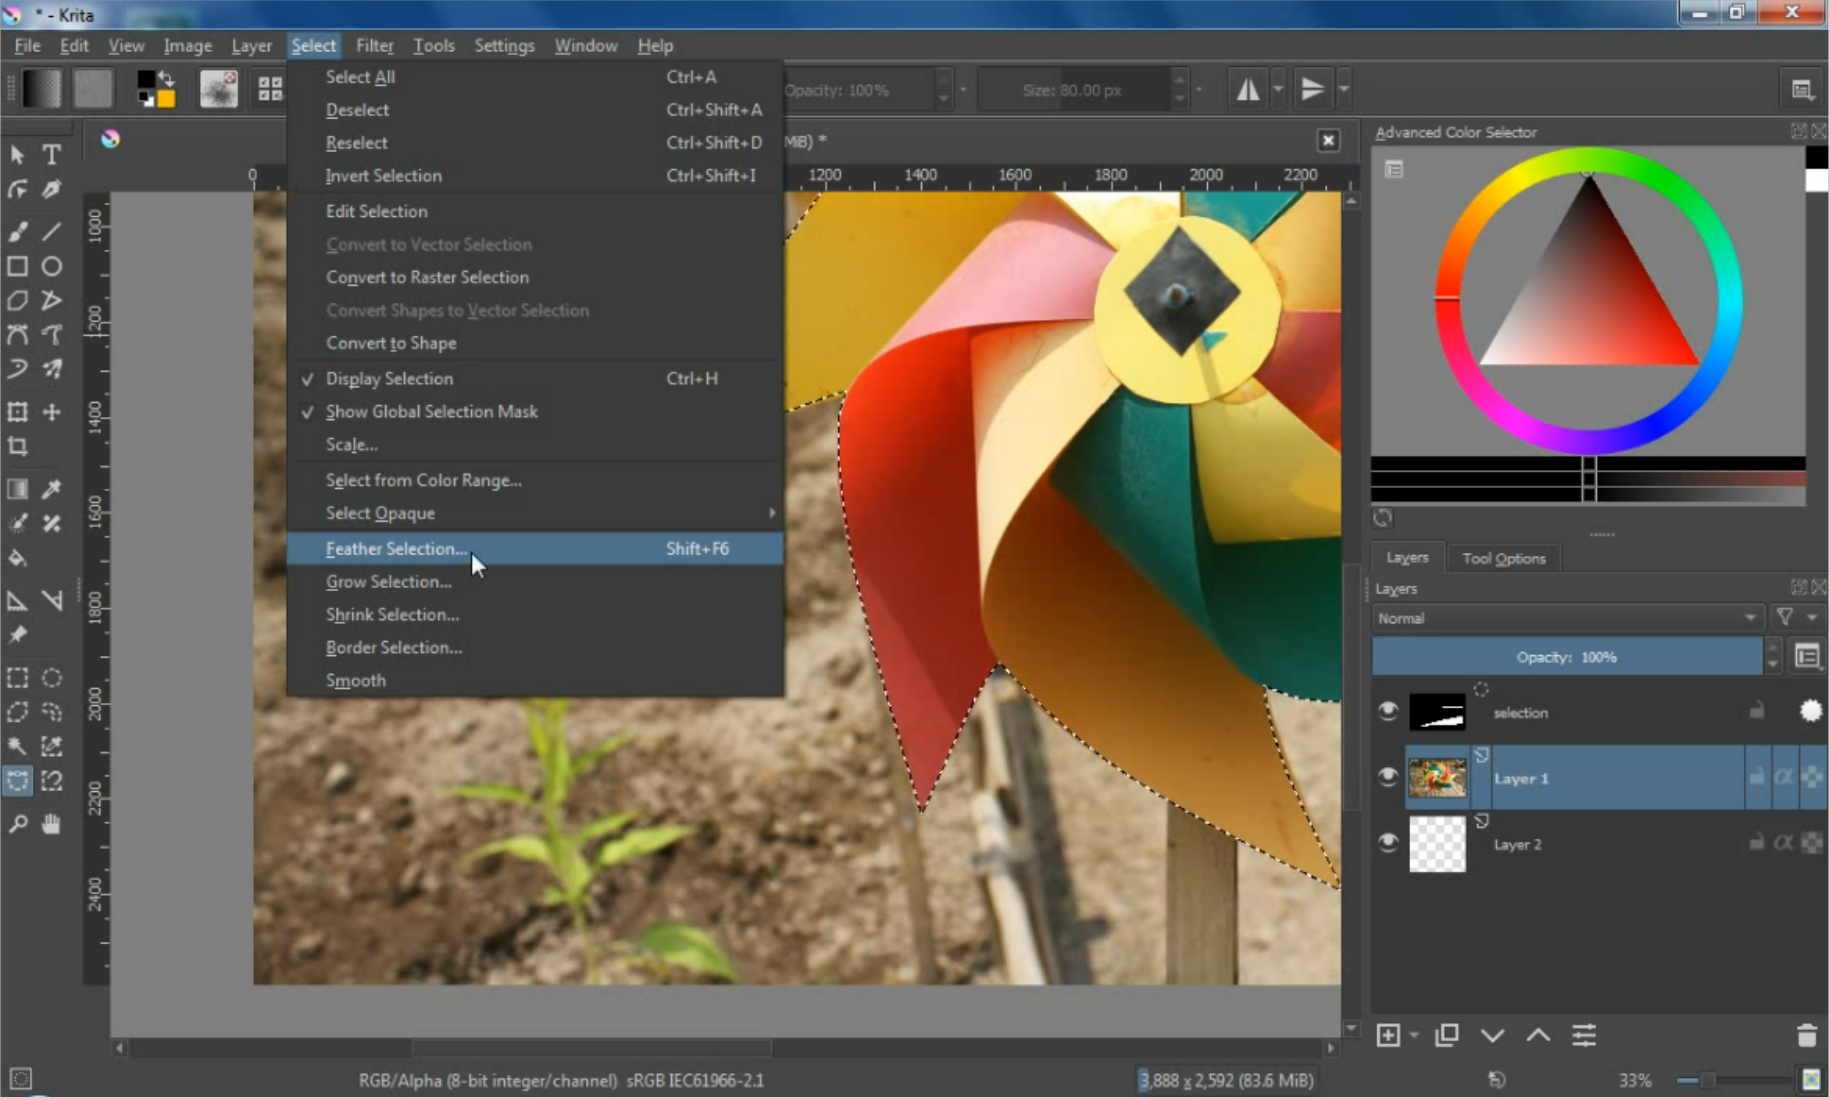The width and height of the screenshot is (1829, 1097).
Task: Uncheck Display Selection in the Select menu
Action: (x=389, y=378)
